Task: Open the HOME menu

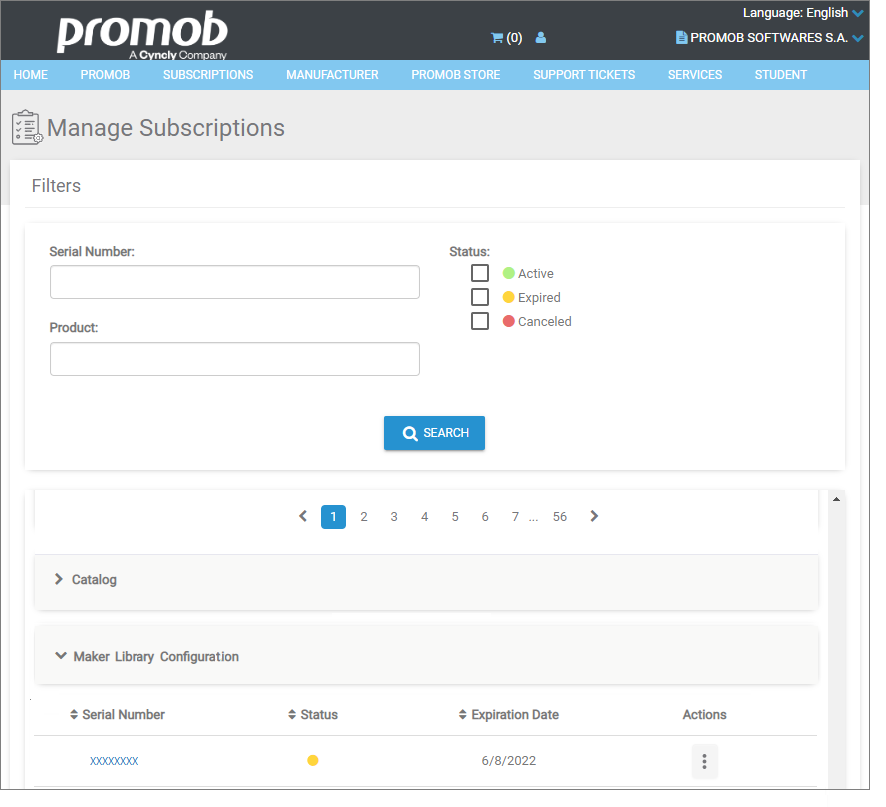Action: 31,75
